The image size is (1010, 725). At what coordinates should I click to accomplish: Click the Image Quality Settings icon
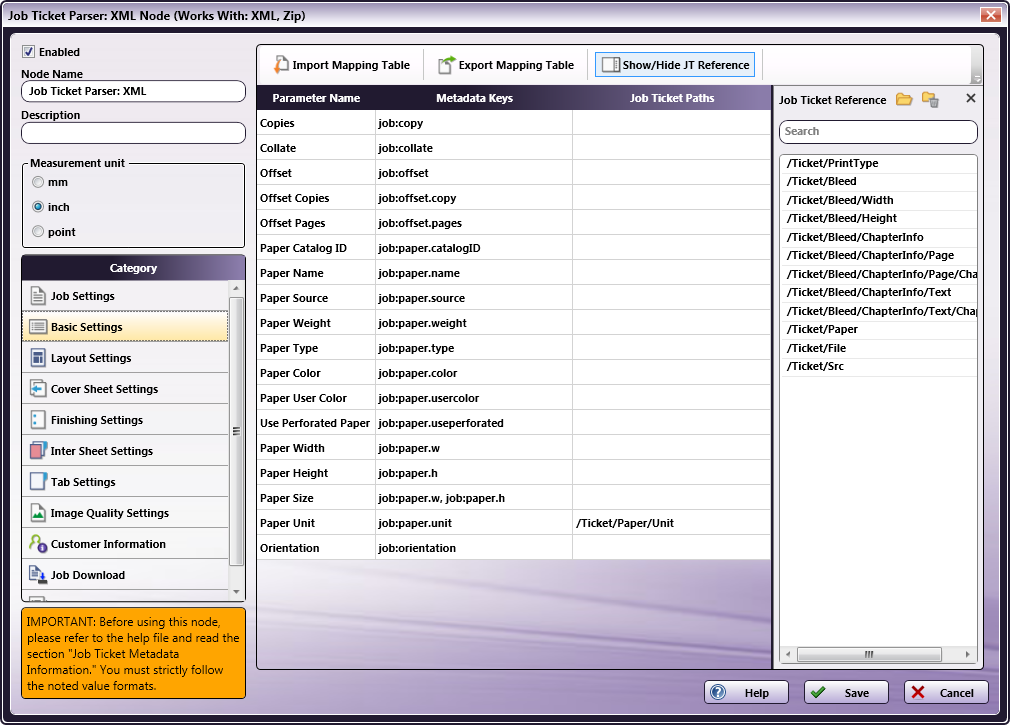pos(38,513)
